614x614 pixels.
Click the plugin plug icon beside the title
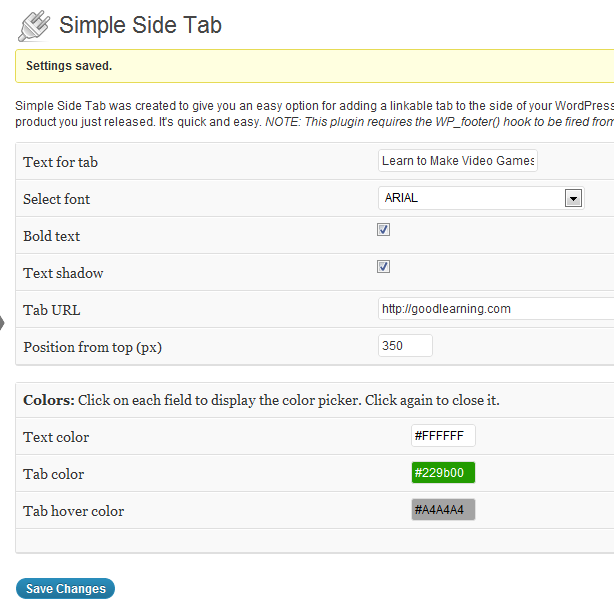click(34, 26)
